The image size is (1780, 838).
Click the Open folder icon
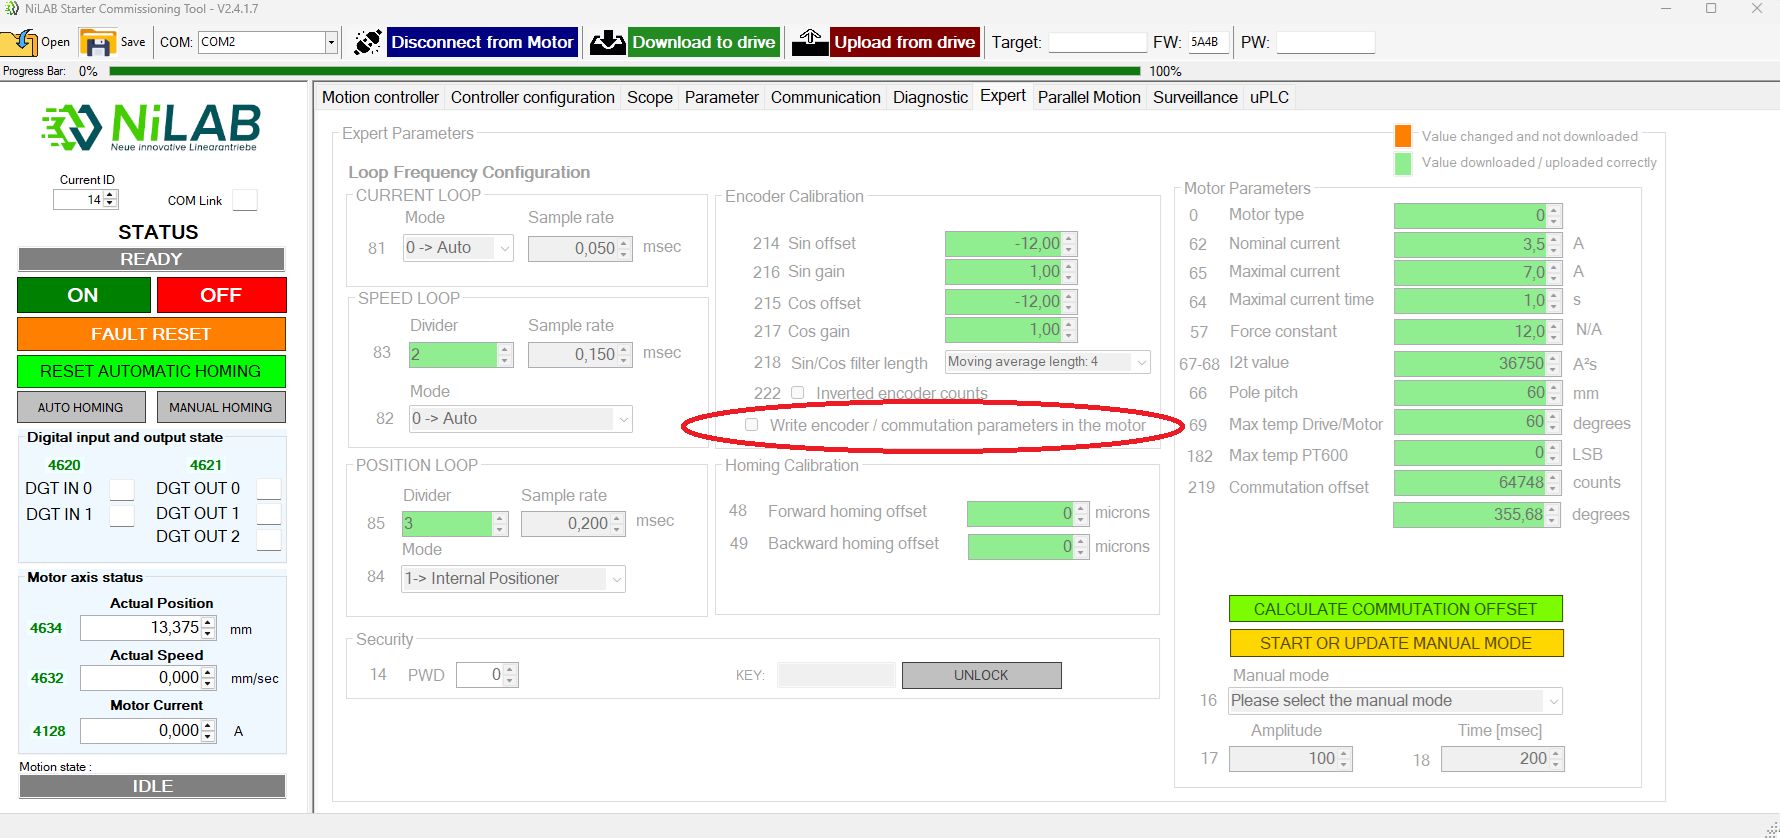point(19,42)
